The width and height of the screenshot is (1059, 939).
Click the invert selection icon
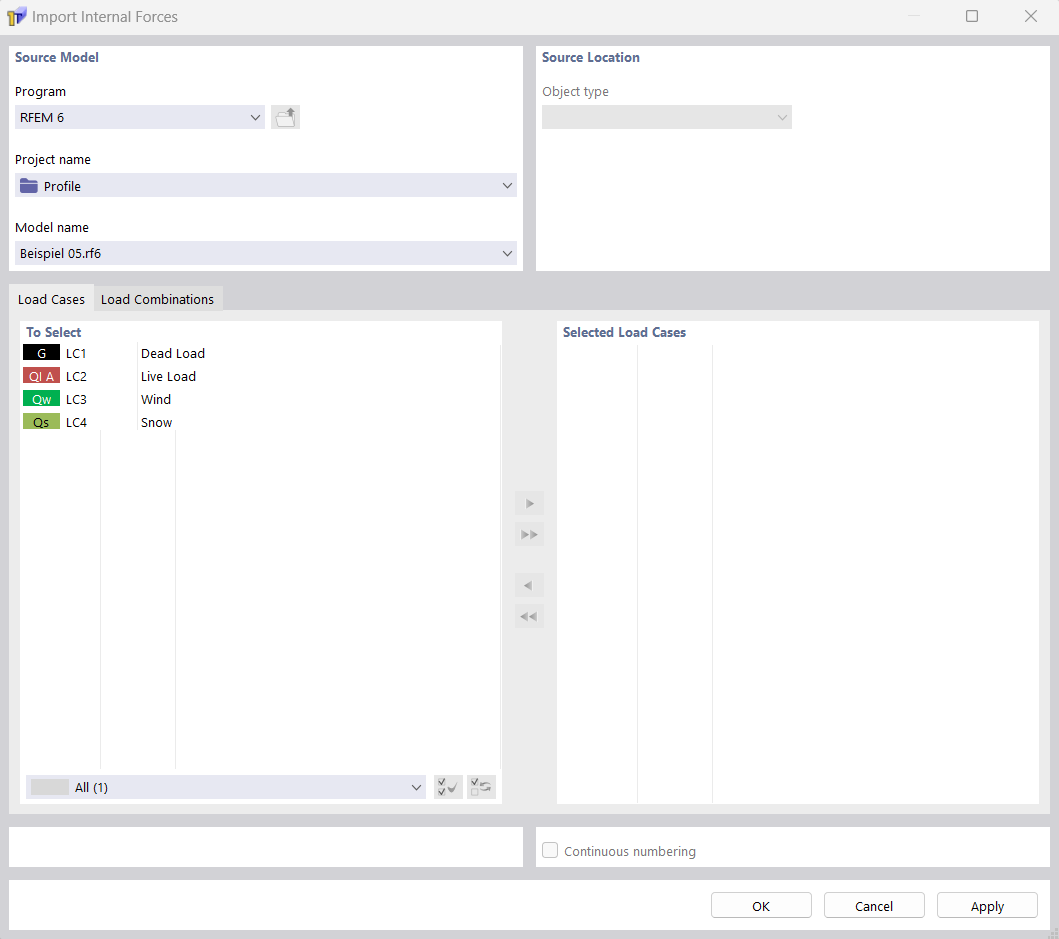coord(481,787)
